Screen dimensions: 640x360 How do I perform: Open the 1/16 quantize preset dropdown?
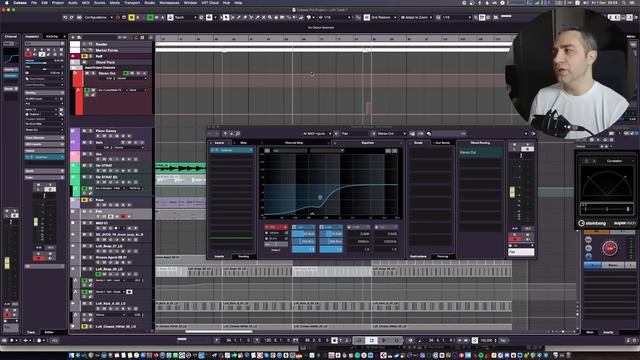point(456,18)
